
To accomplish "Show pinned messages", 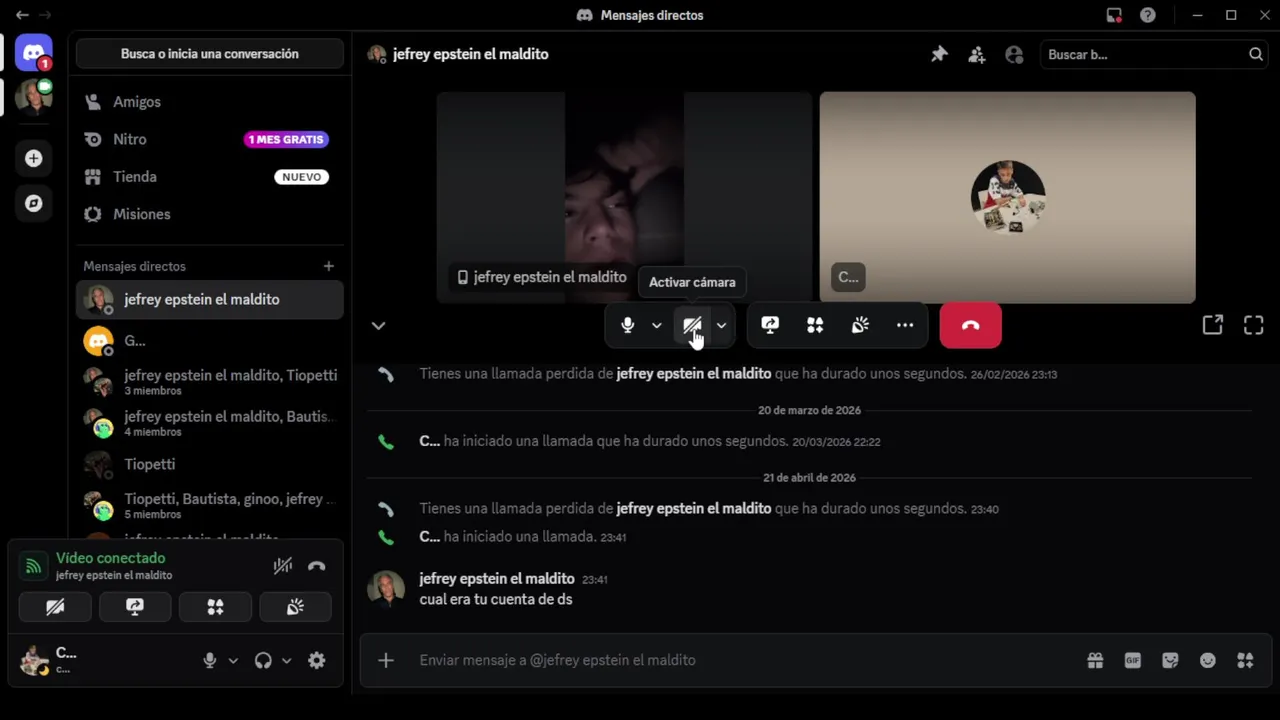I will 939,55.
